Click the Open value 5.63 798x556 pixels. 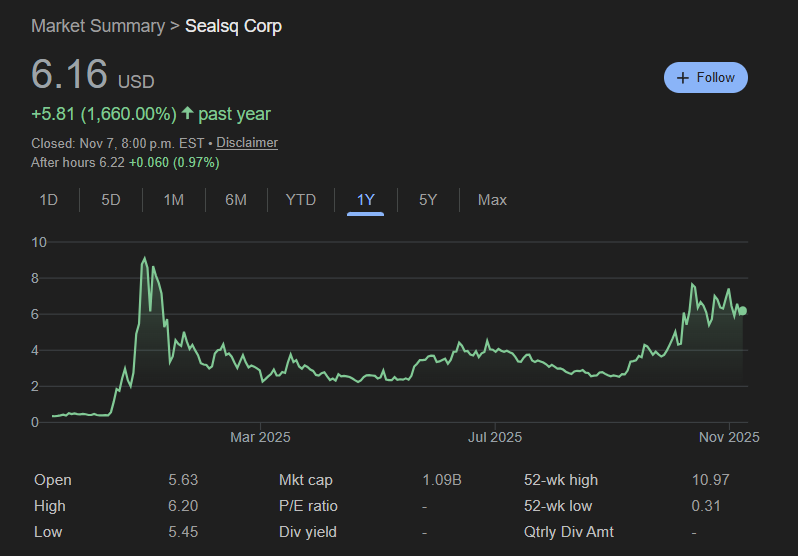[x=183, y=480]
